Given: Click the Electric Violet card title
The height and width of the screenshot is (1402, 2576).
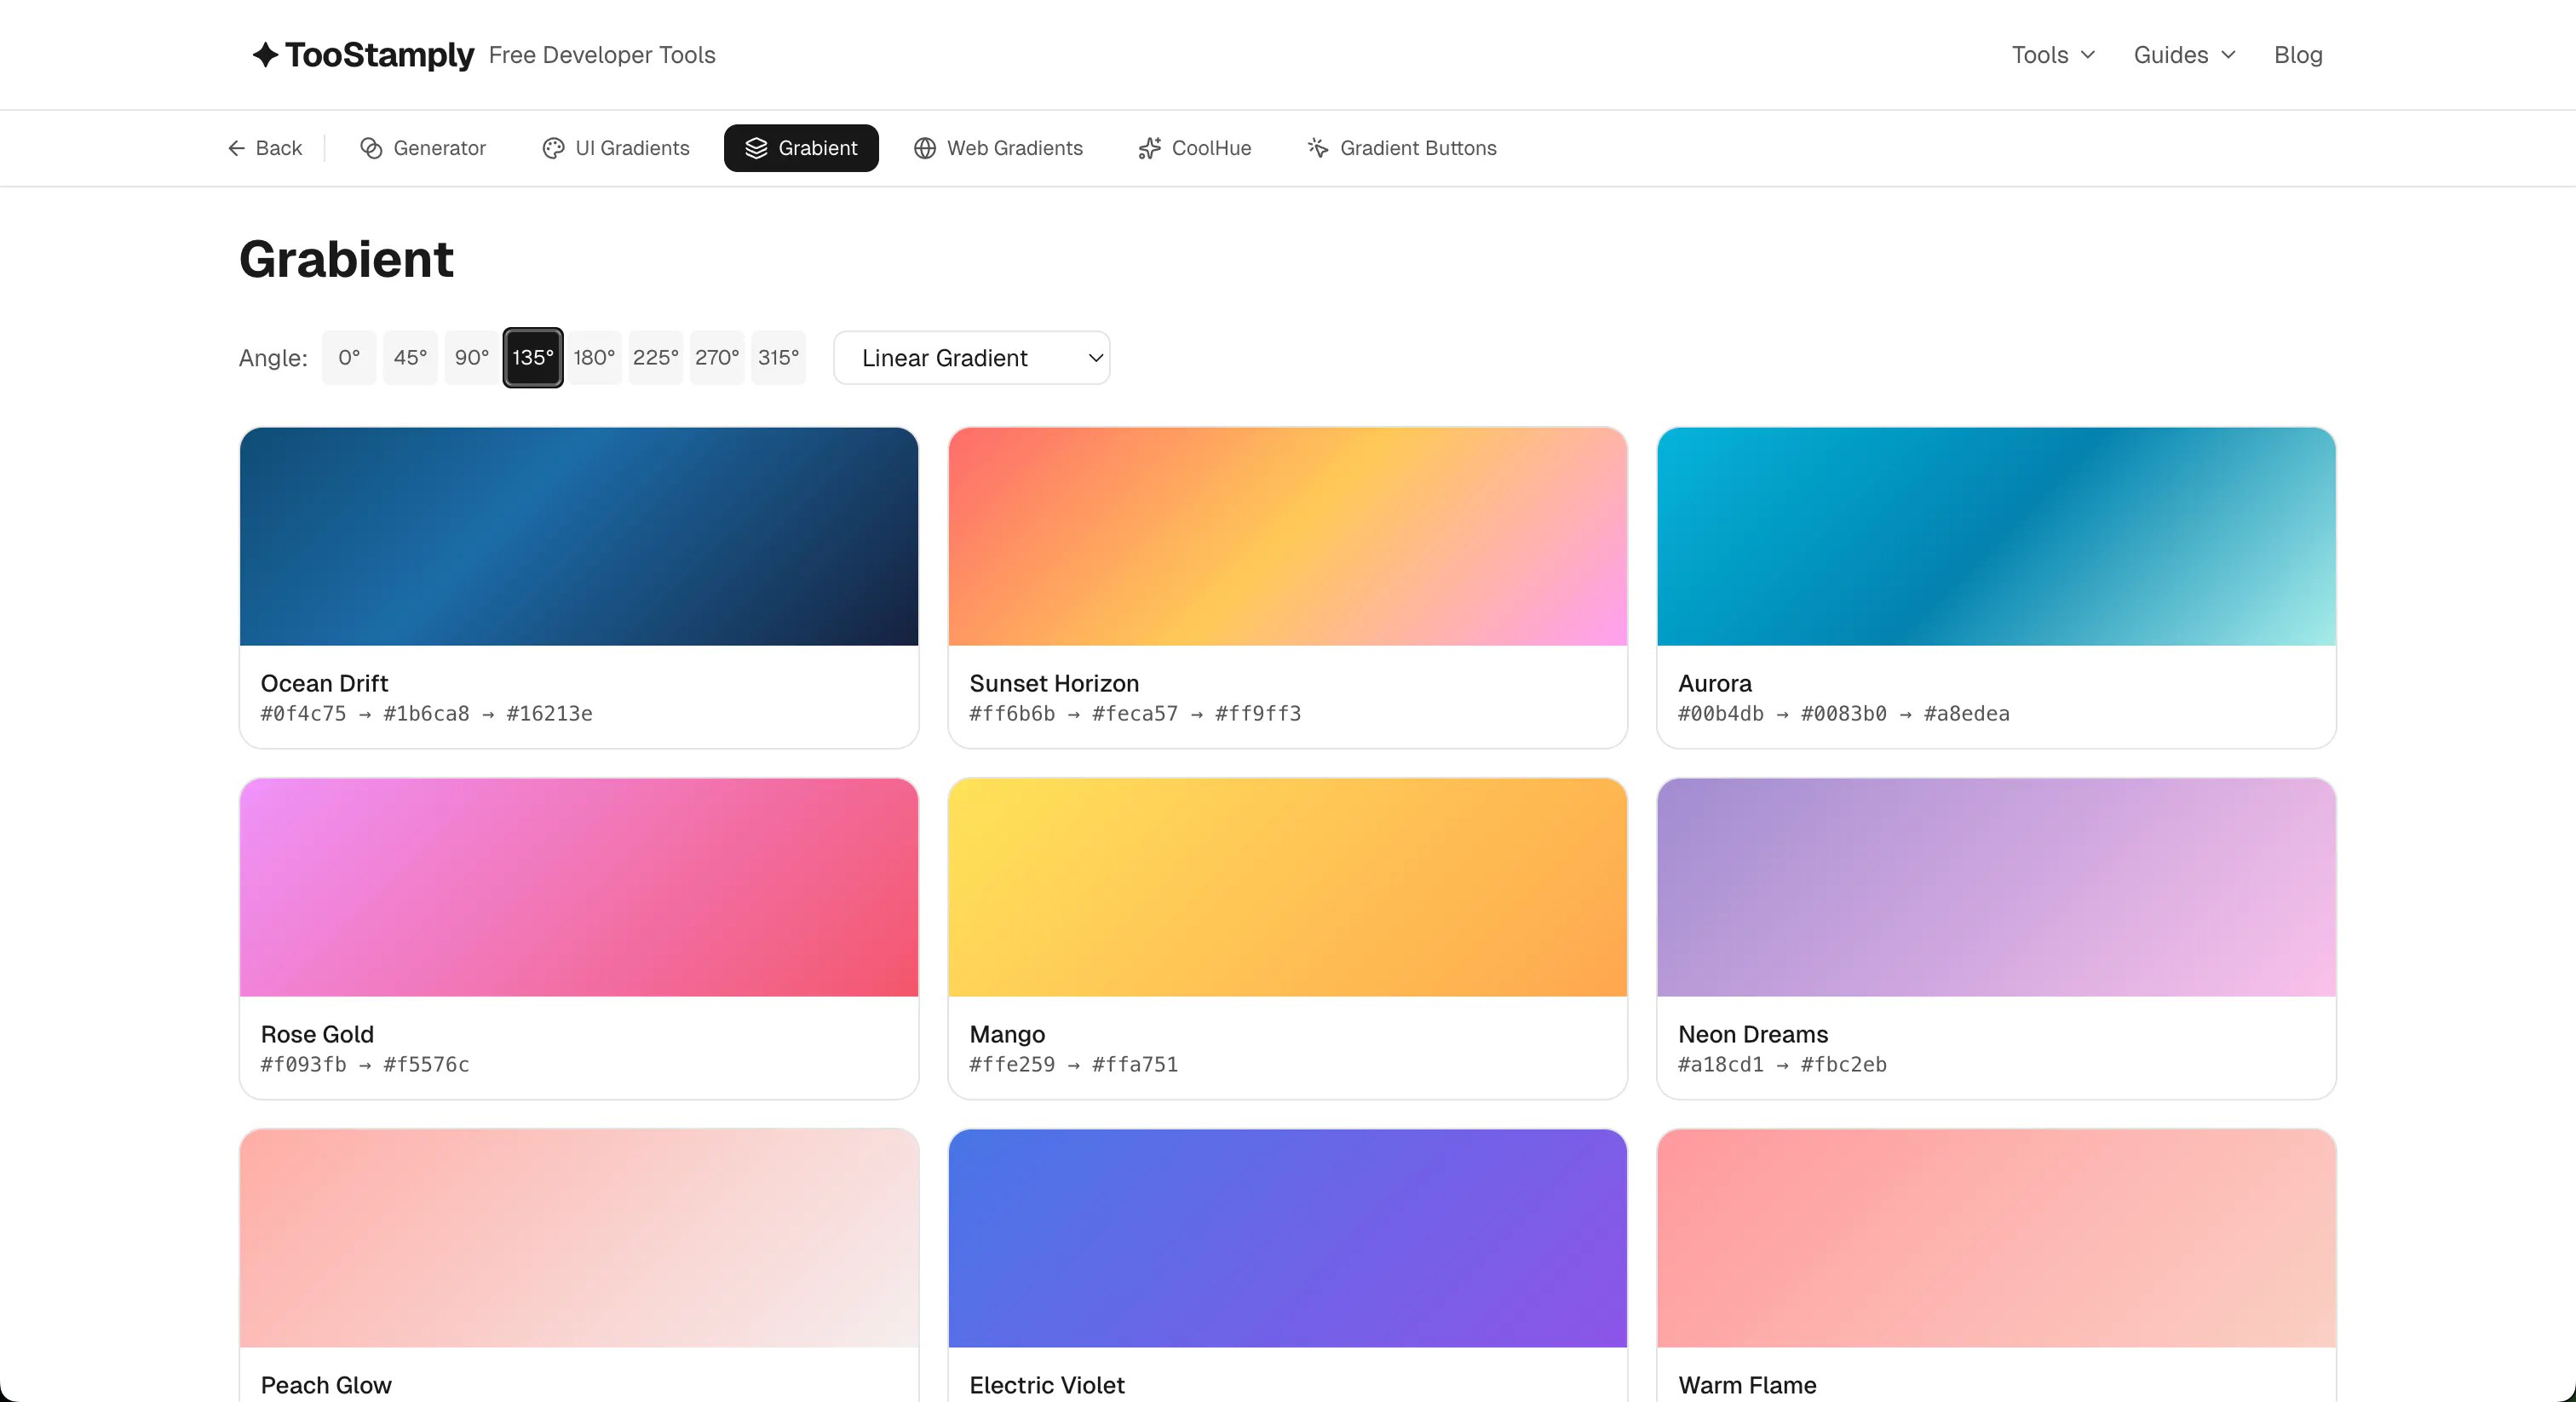Looking at the screenshot, I should point(1047,1385).
